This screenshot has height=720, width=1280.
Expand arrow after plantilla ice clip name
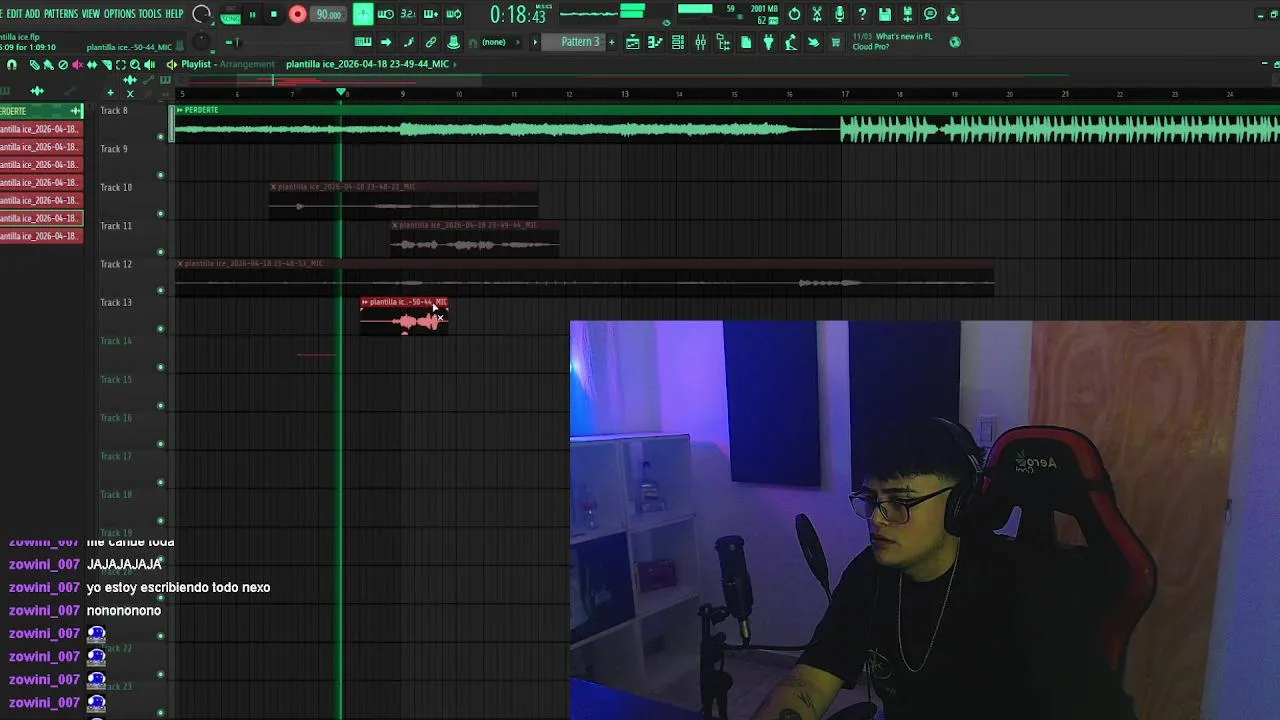pos(455,64)
